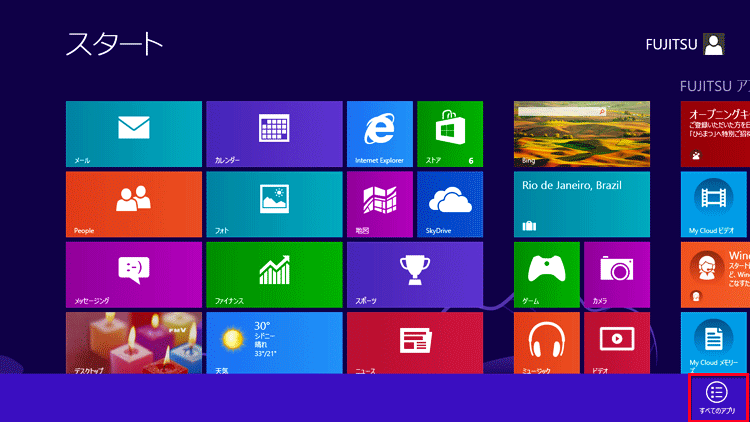Click the すべてのアプリ (All apps) button
The height and width of the screenshot is (422, 750).
717,398
